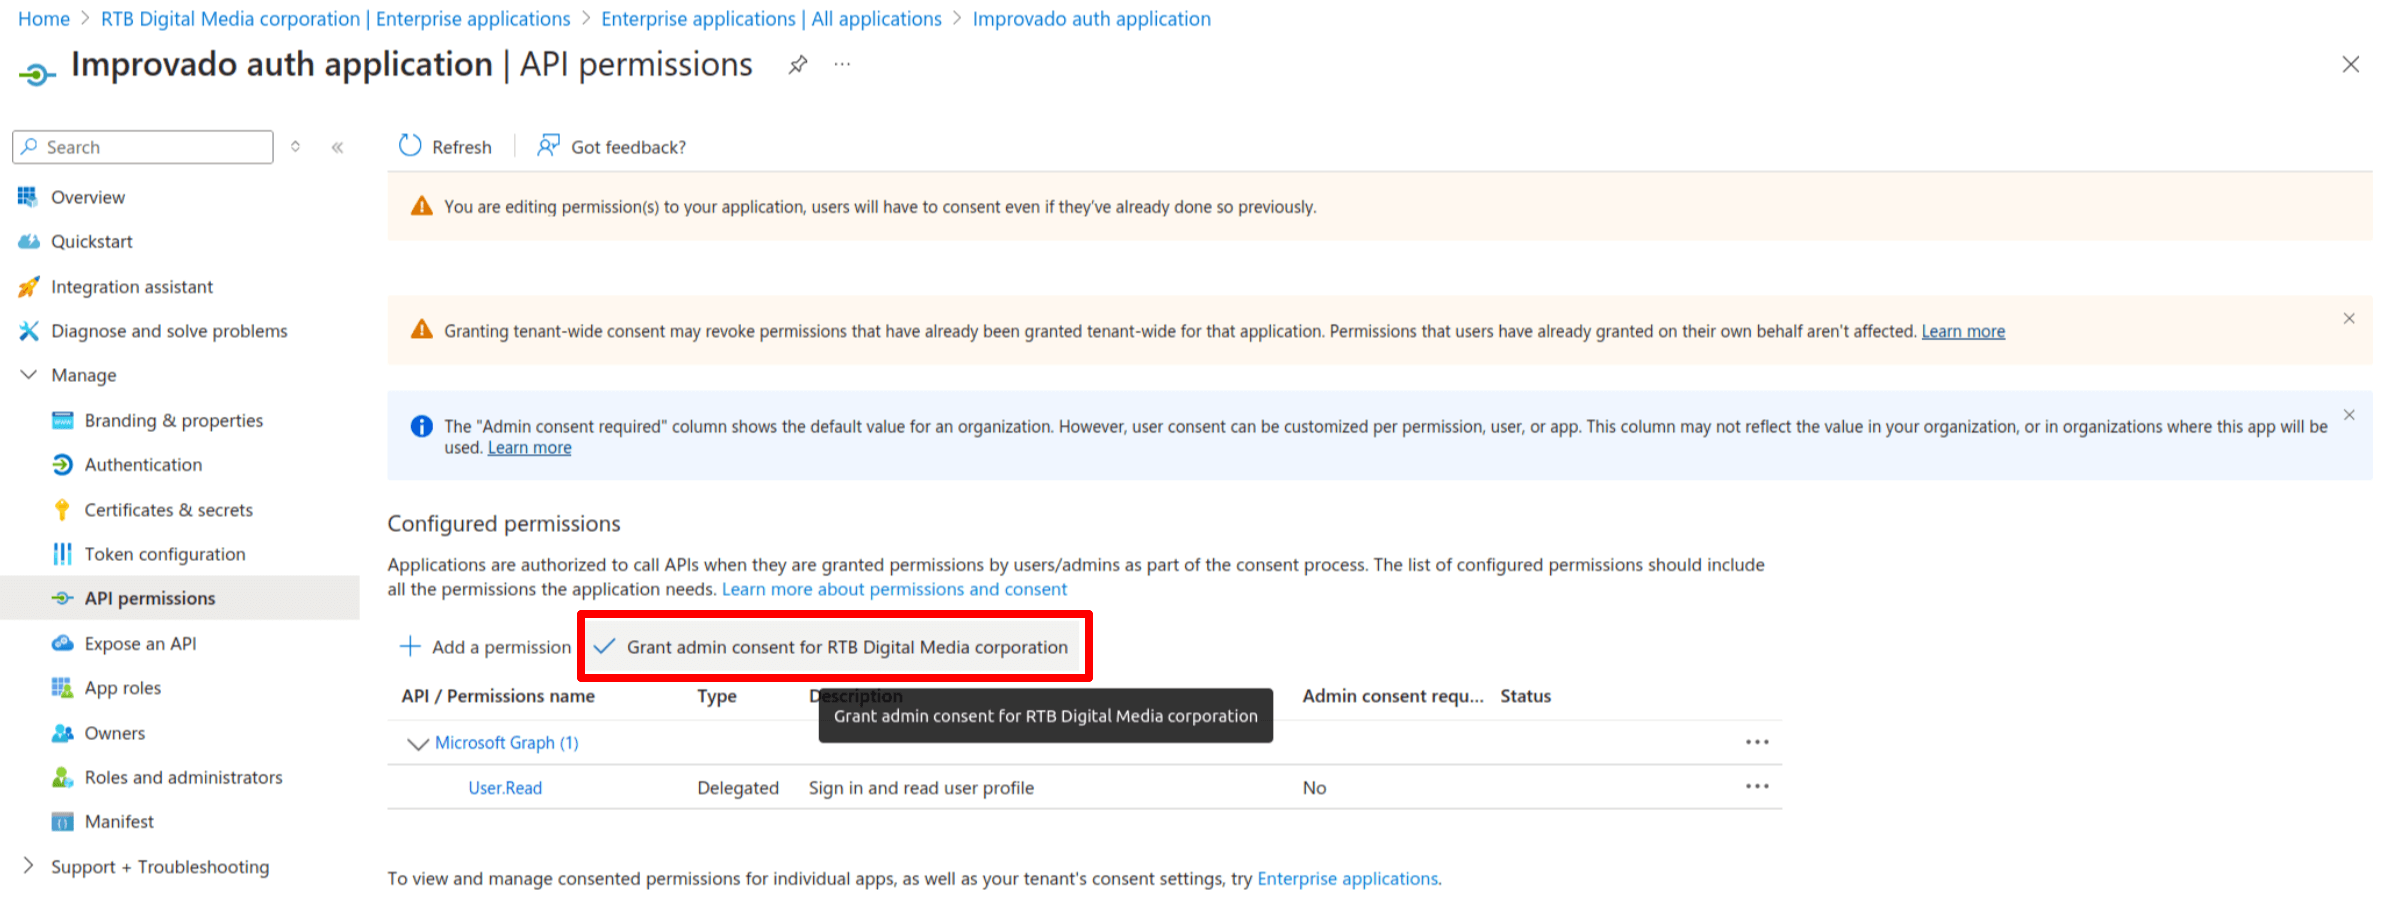The image size is (2393, 916).
Task: Dismiss the tenant-wide consent warning banner
Action: click(2349, 319)
